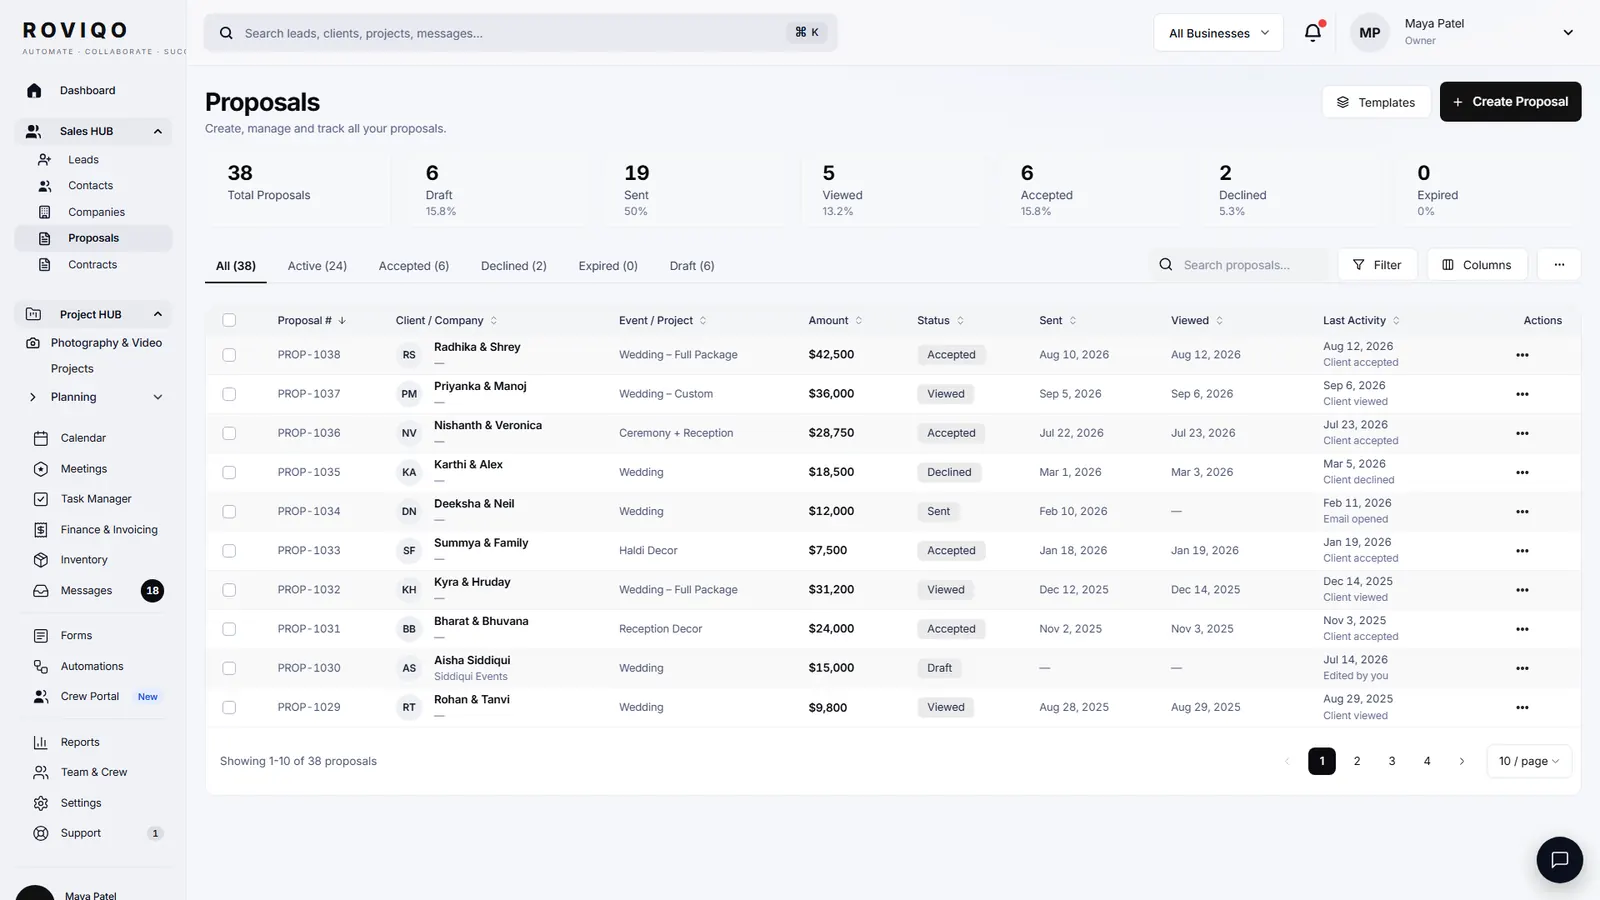The height and width of the screenshot is (900, 1600).
Task: Click the more options button beside Columns
Action: click(1559, 265)
